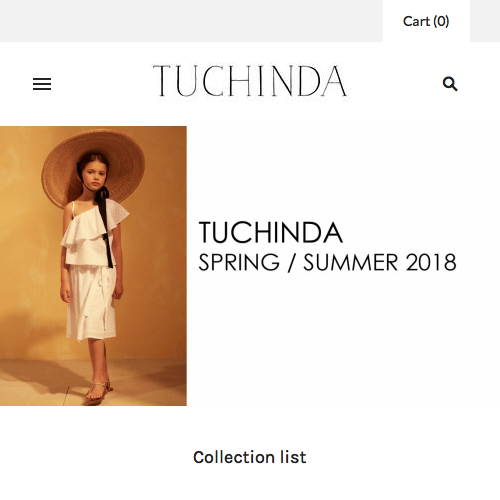Open the Spring/Summer 2018 hero photo

[x=93, y=266]
